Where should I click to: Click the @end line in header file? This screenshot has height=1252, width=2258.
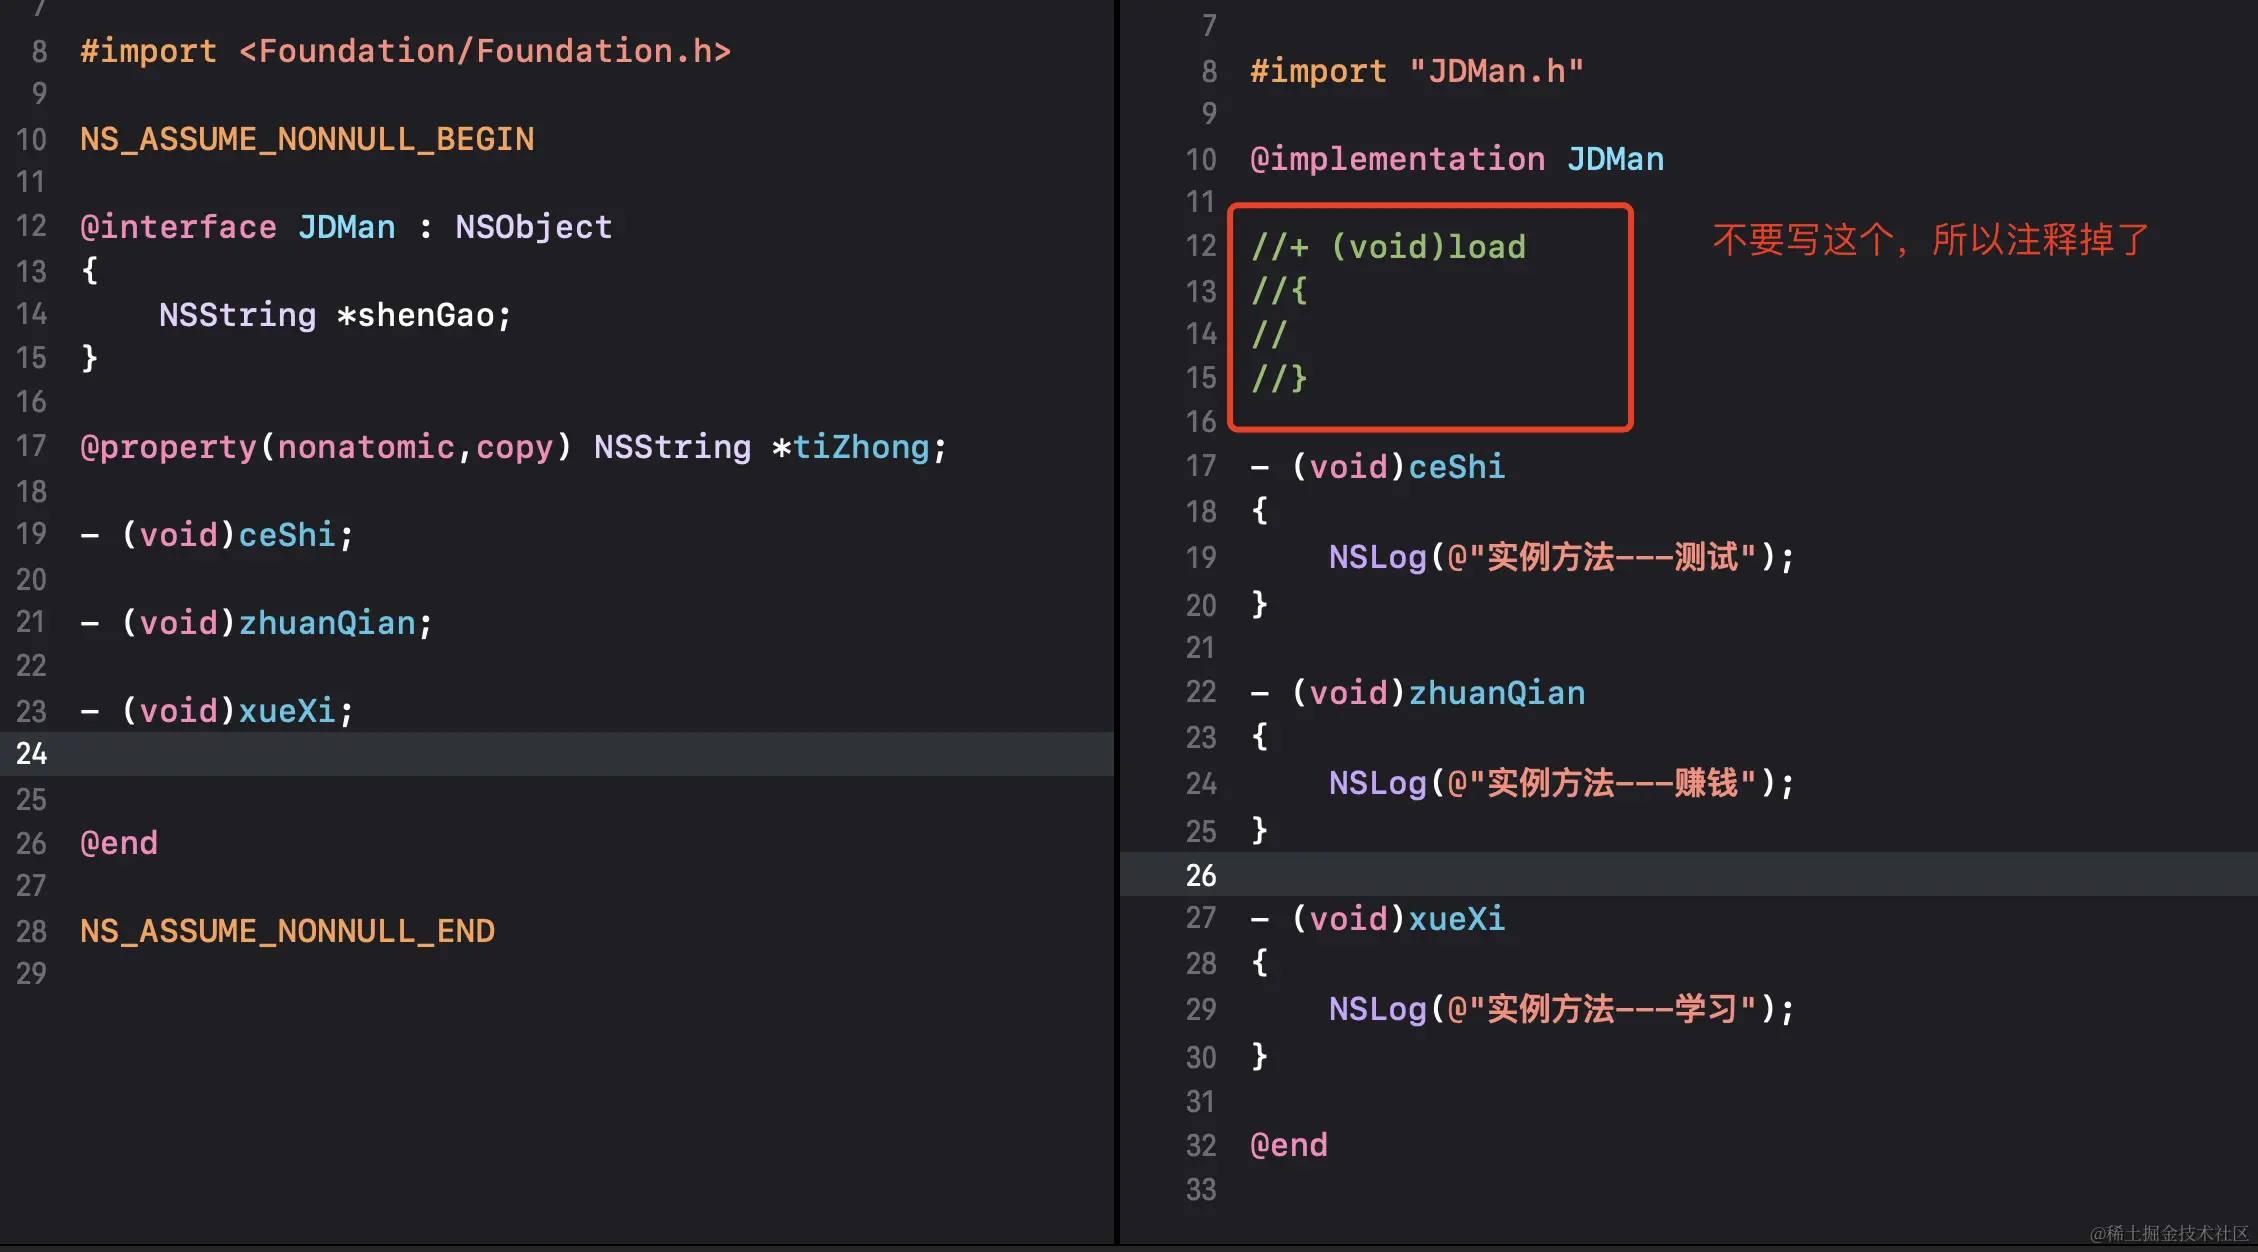[119, 843]
